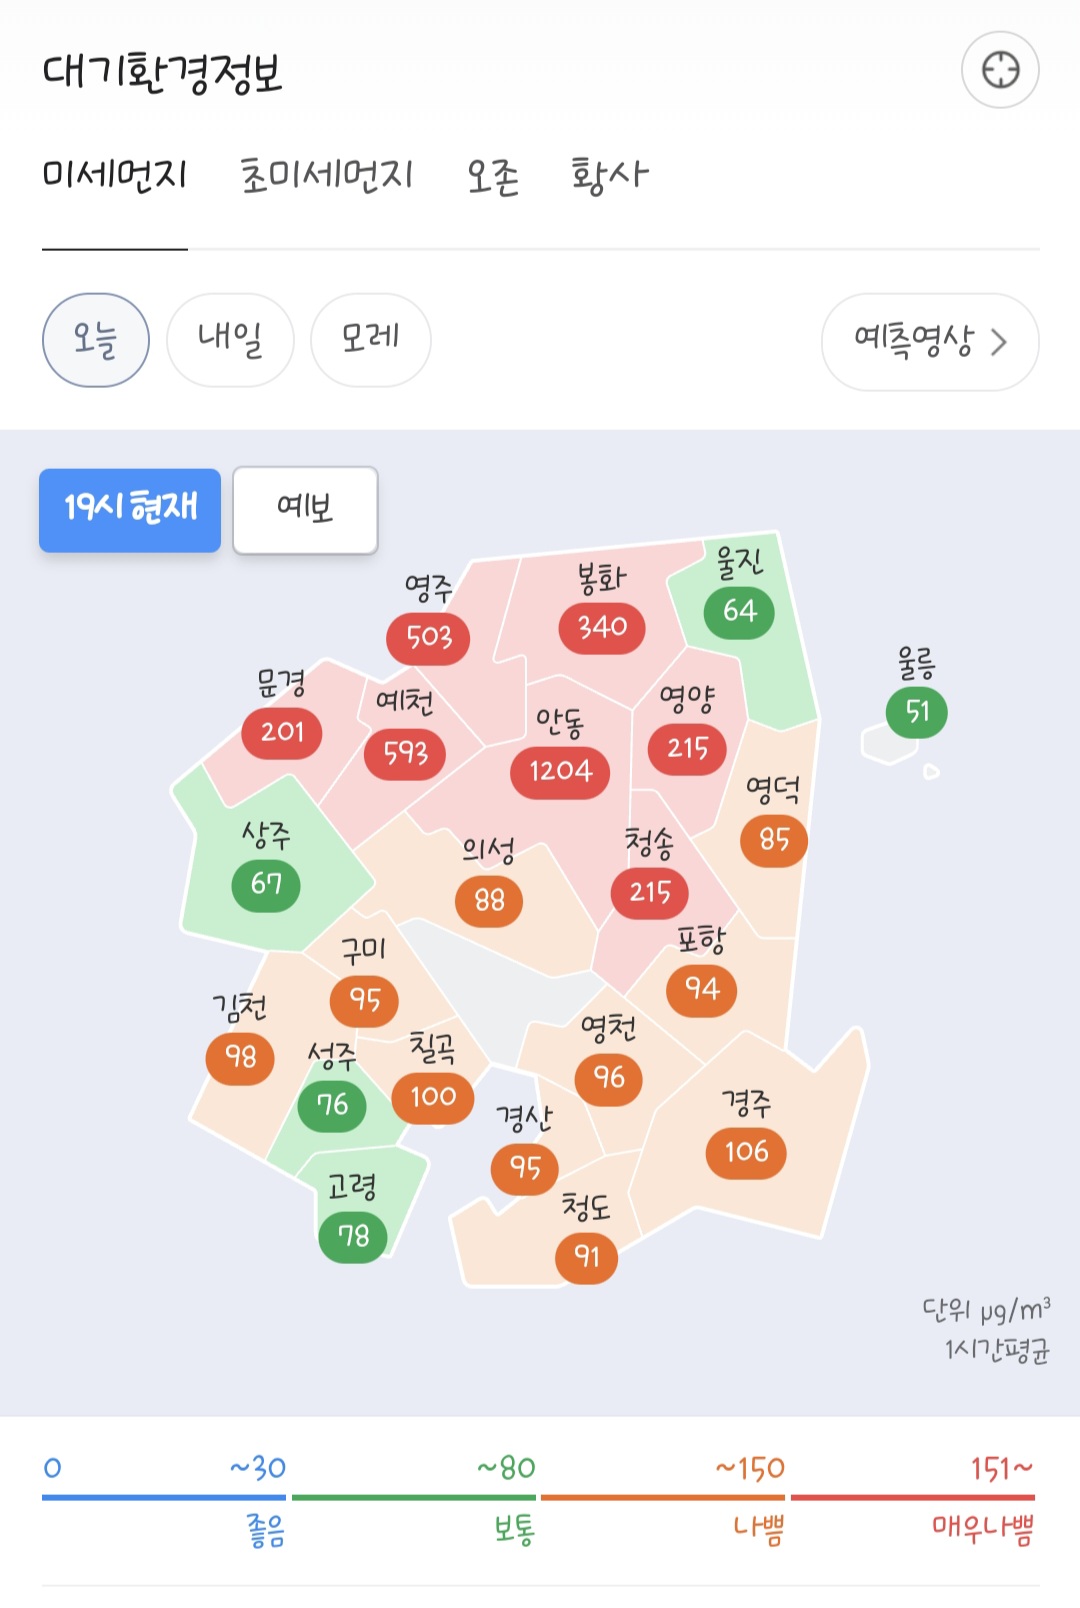
Task: Tap the current location crosshair icon
Action: (x=1000, y=70)
